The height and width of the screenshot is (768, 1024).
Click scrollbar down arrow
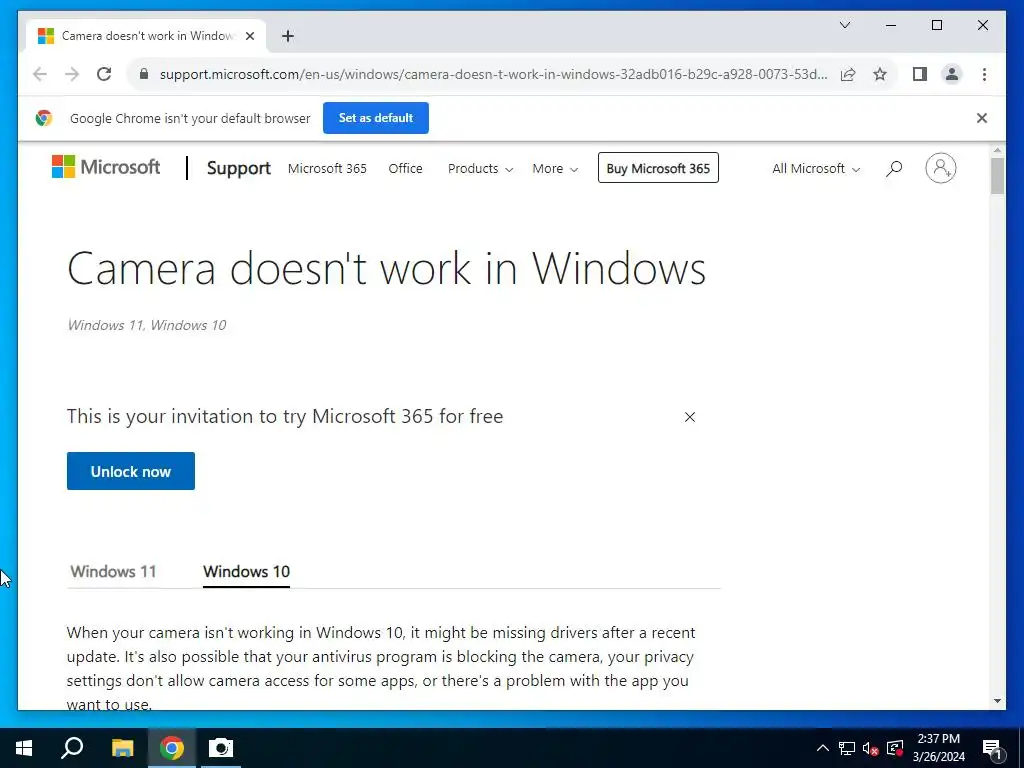click(997, 701)
